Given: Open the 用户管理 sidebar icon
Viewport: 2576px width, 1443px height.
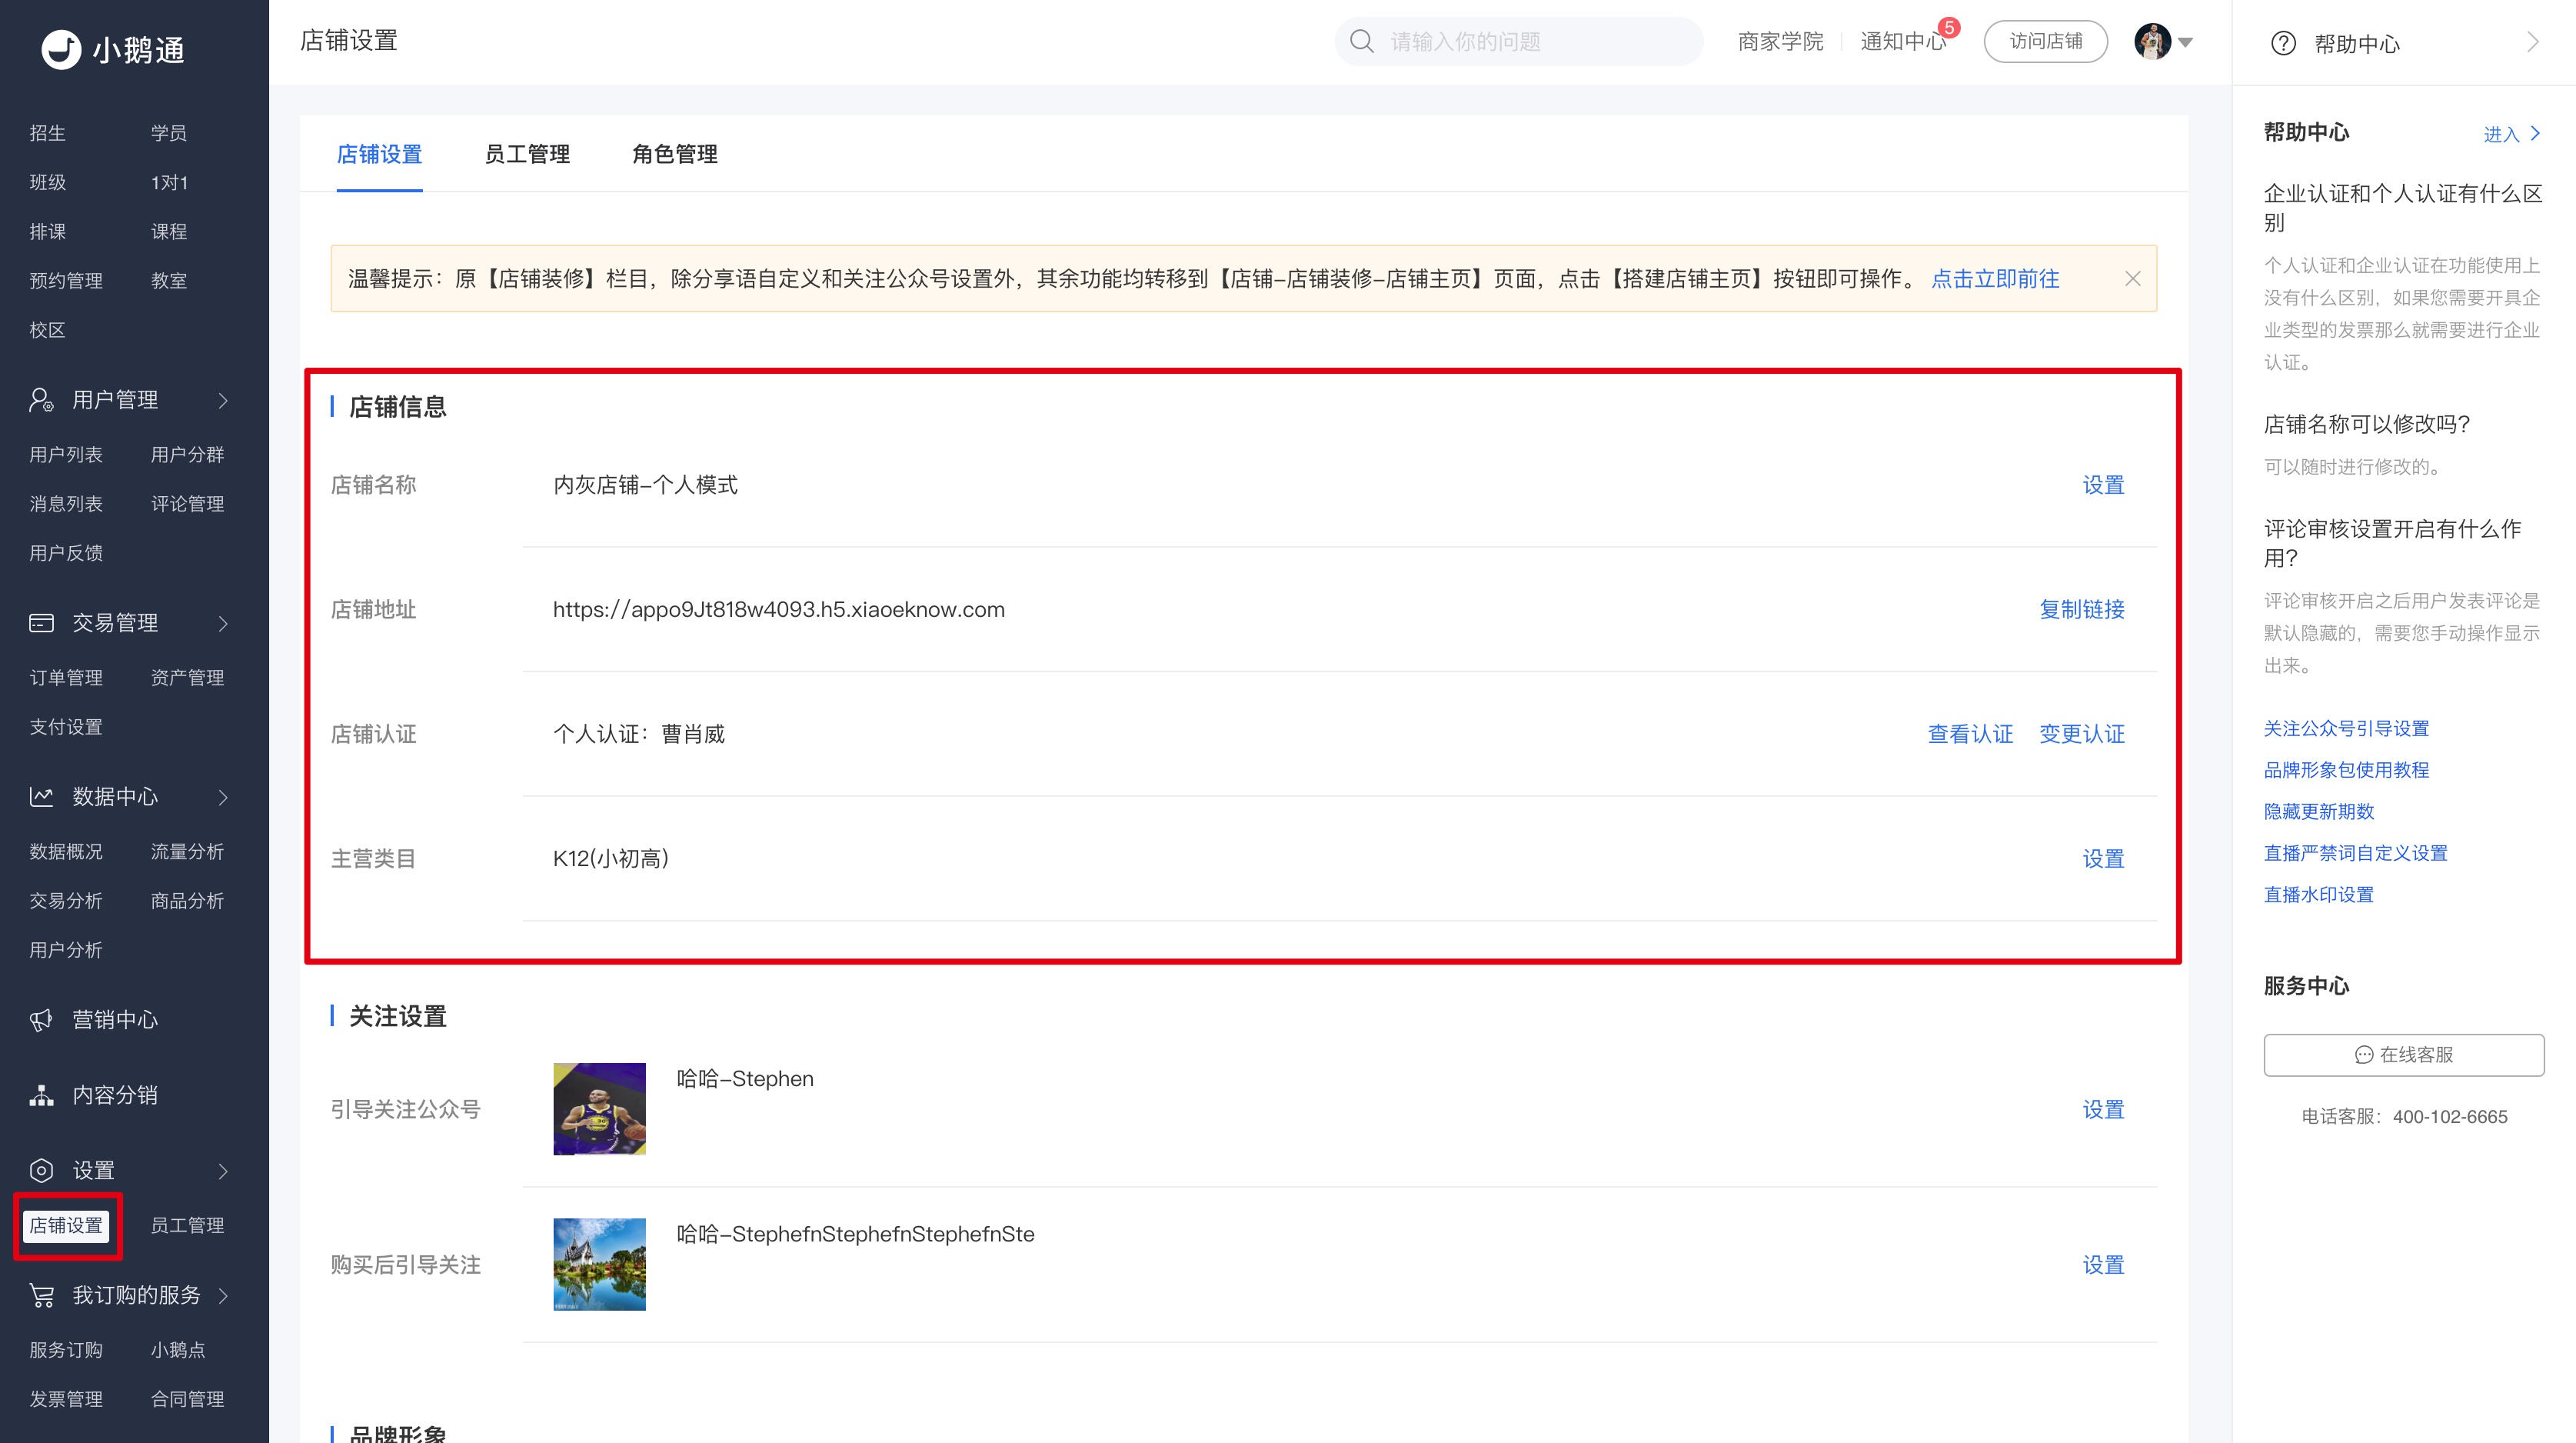Looking at the screenshot, I should tap(41, 400).
